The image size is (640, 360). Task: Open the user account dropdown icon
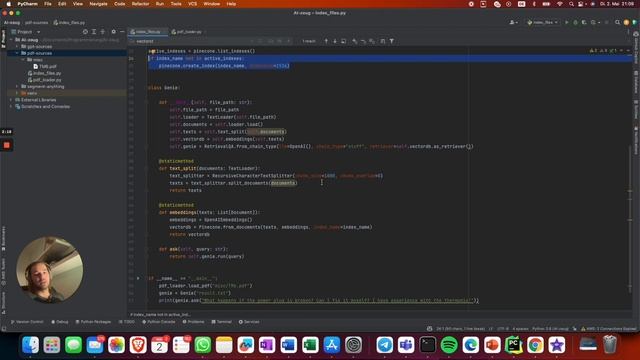513,22
